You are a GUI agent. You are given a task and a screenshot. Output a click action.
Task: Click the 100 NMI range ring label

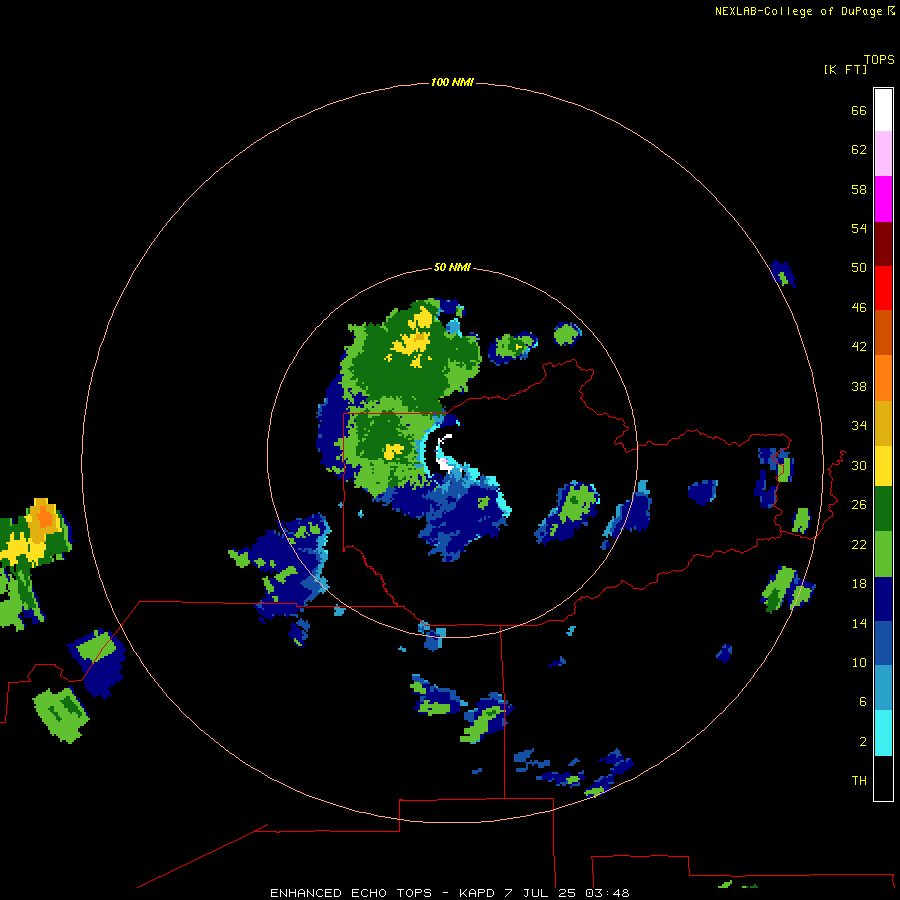[x=452, y=83]
